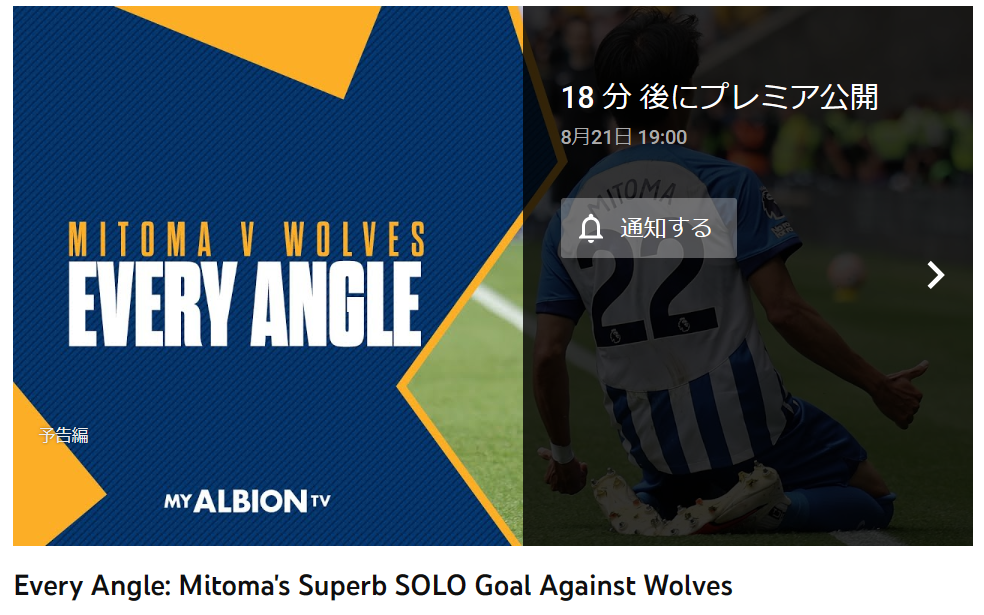Click the 18 分 後にプレミア公開 premiere text

(x=719, y=97)
